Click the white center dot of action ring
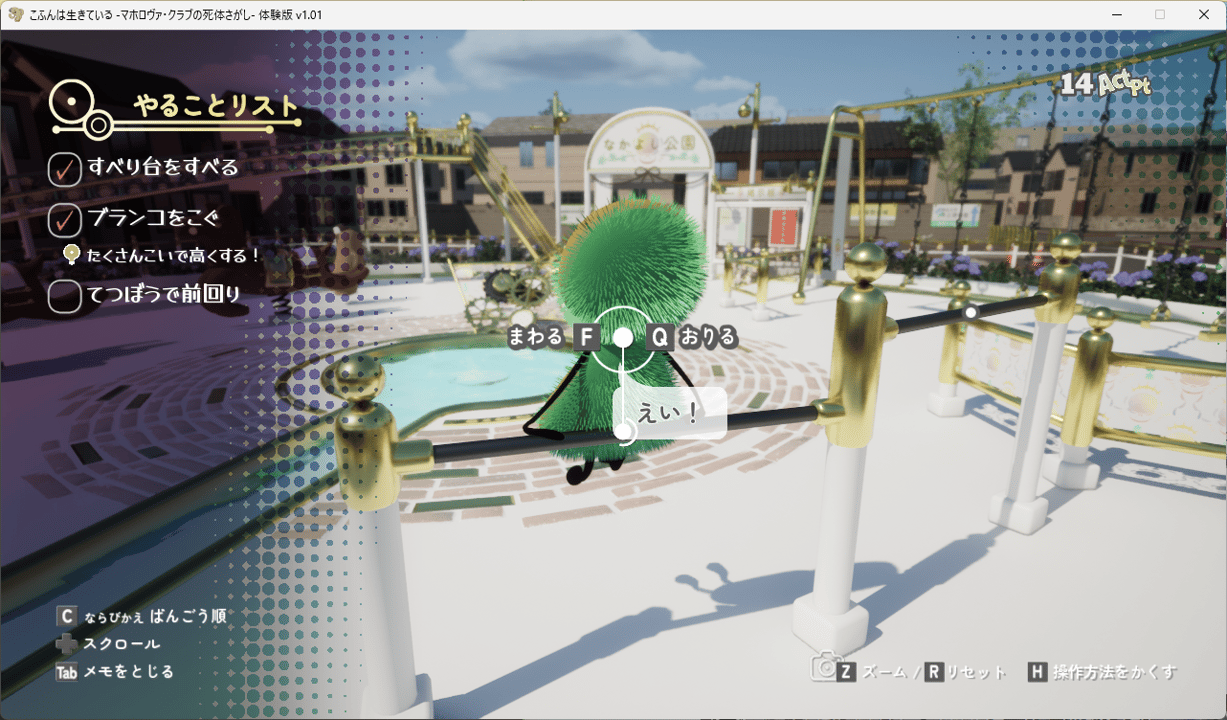This screenshot has height=720, width=1227. 622,338
